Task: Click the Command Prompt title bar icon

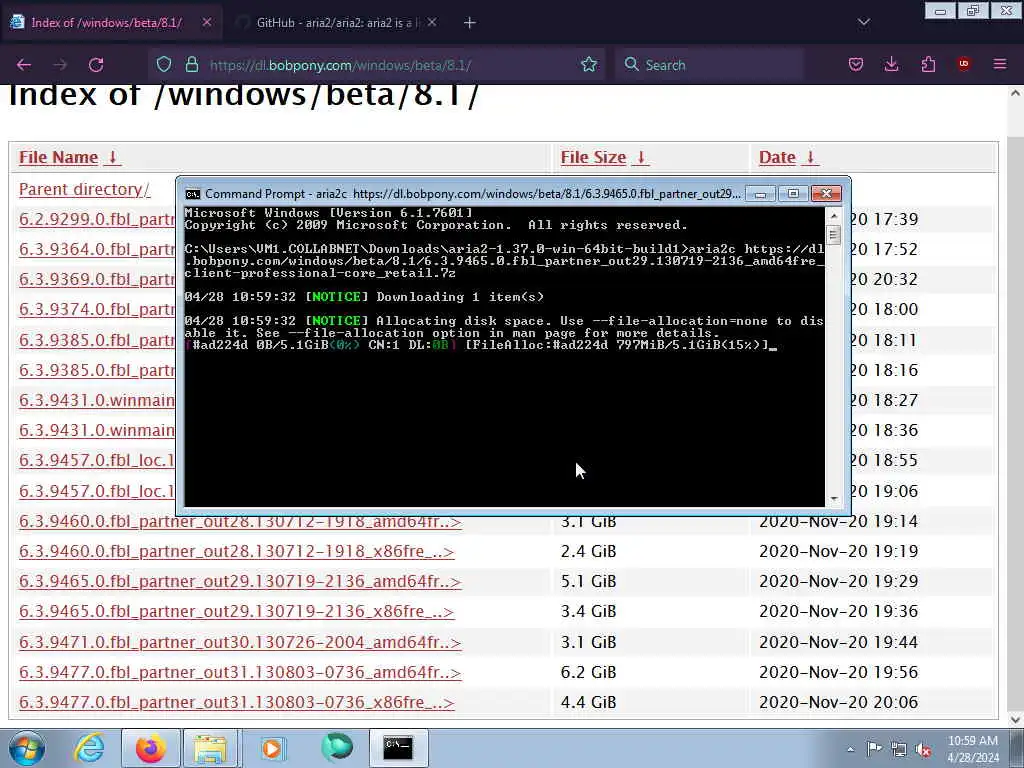Action: click(193, 194)
